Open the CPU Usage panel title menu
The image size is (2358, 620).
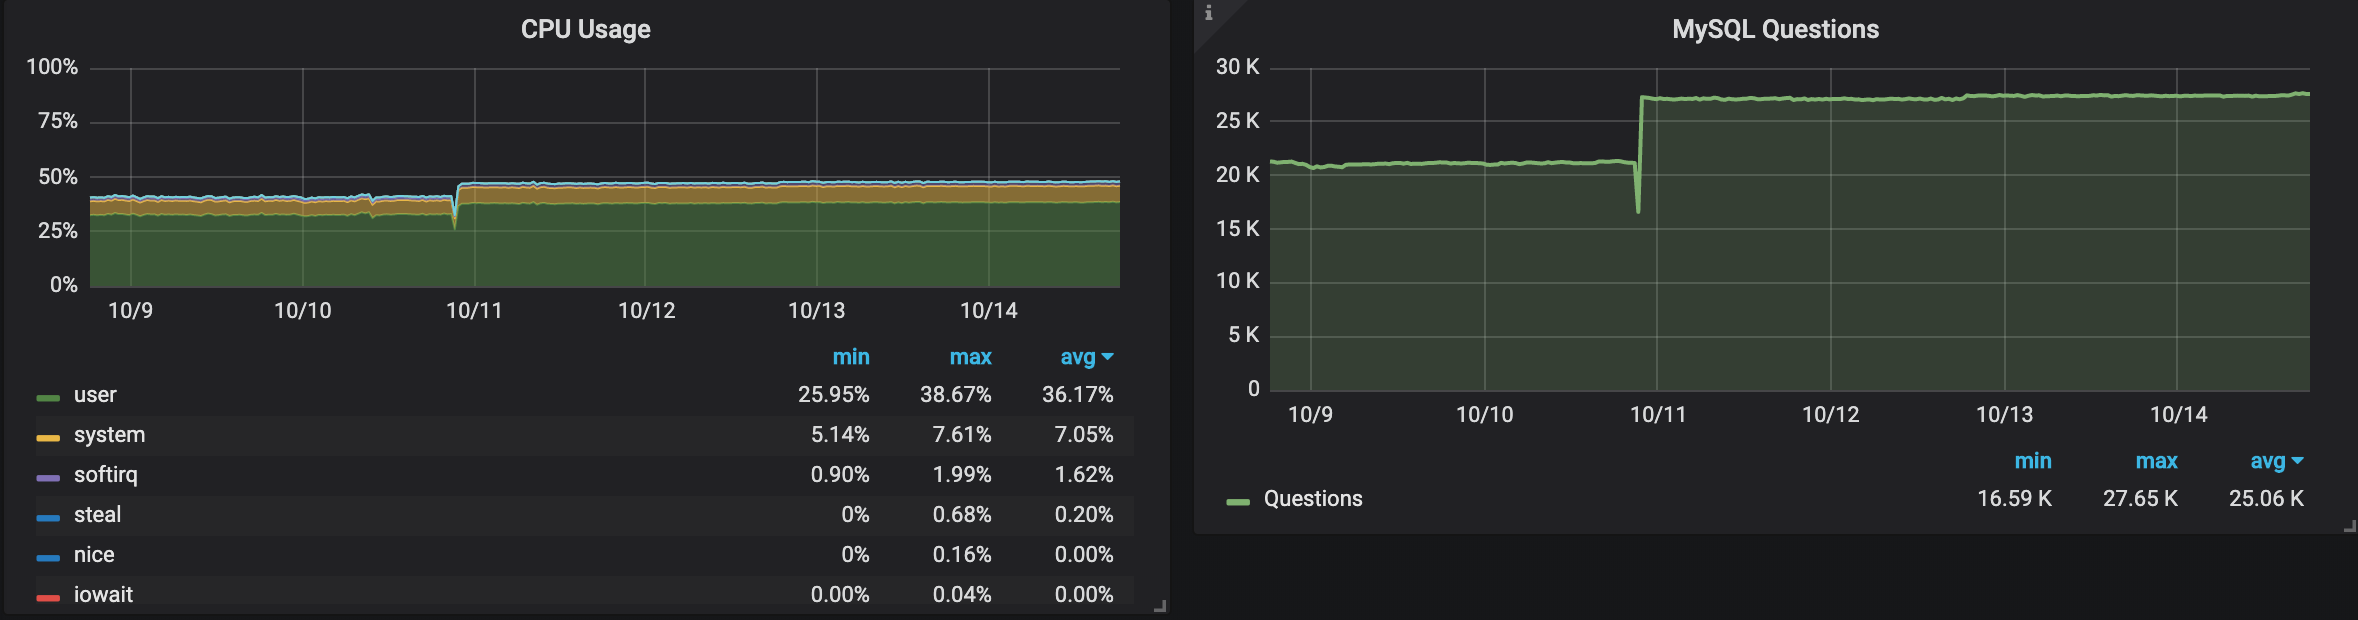585,29
